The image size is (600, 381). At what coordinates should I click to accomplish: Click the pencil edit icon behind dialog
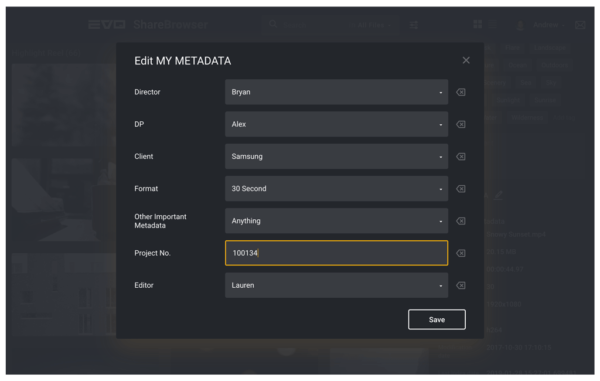498,195
